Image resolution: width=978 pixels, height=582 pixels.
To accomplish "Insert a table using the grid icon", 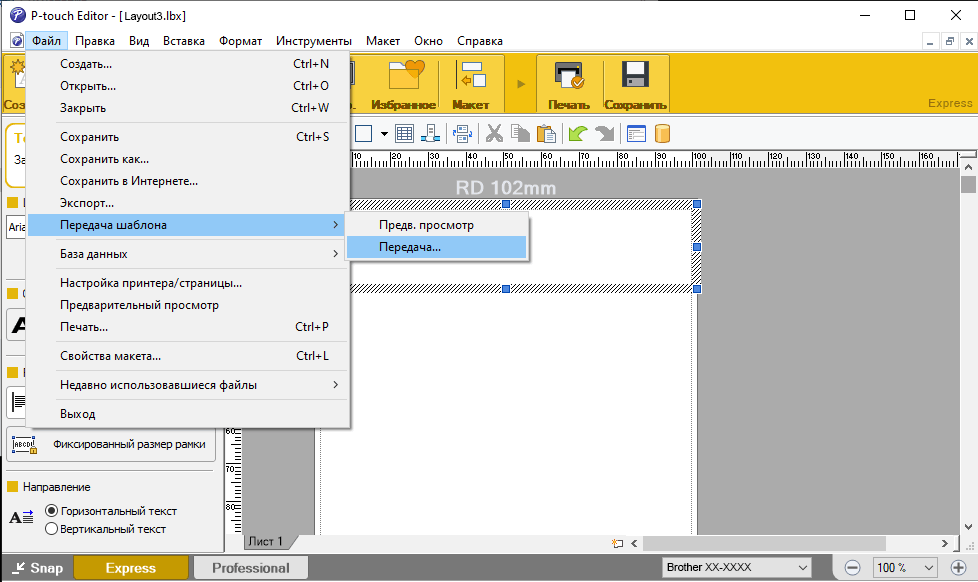I will point(405,133).
